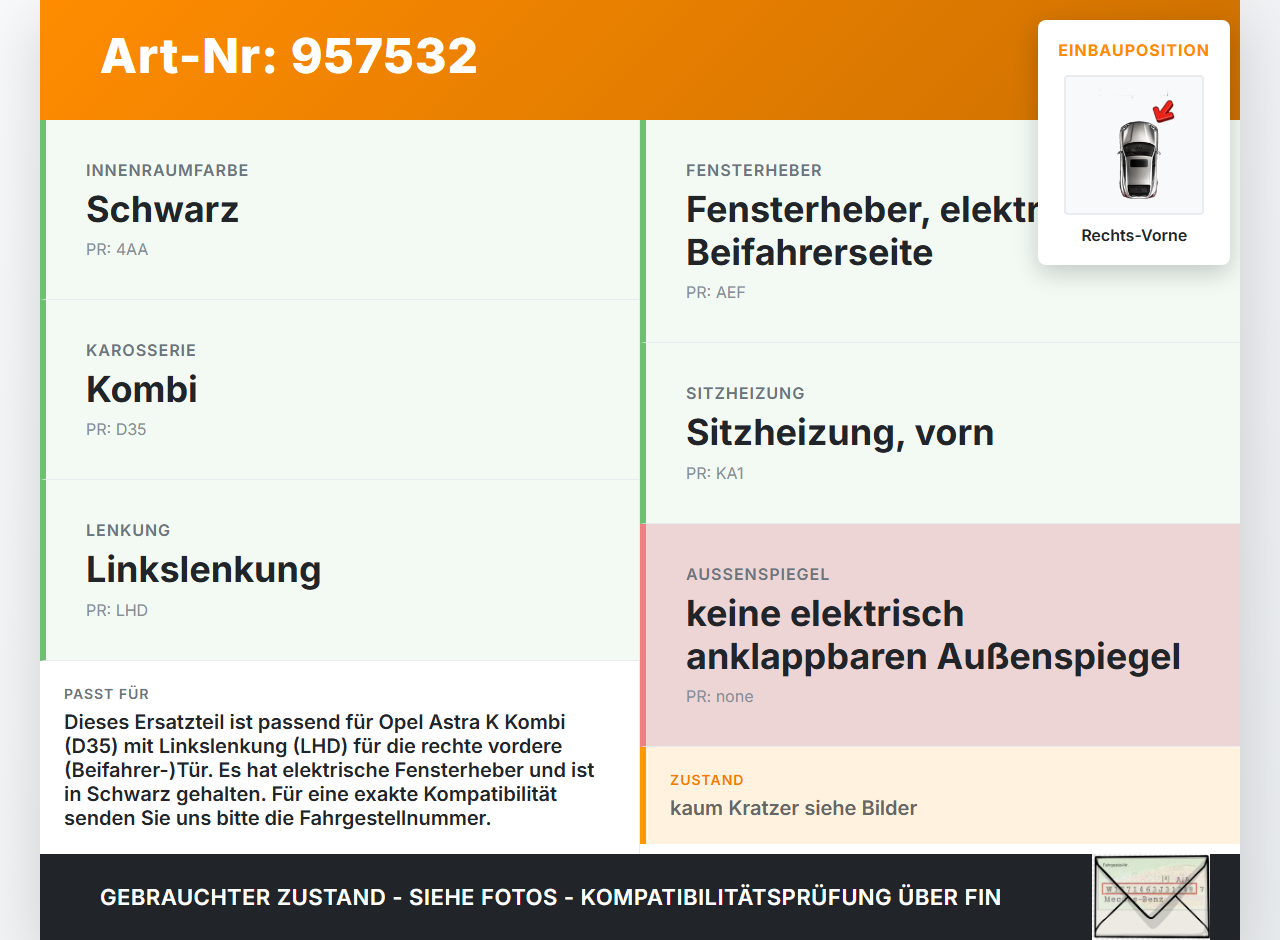Click the KOMPATIBILITÄTSPRÜFUNG ÜBER FIN banner text
Image resolution: width=1280 pixels, height=940 pixels.
click(550, 897)
